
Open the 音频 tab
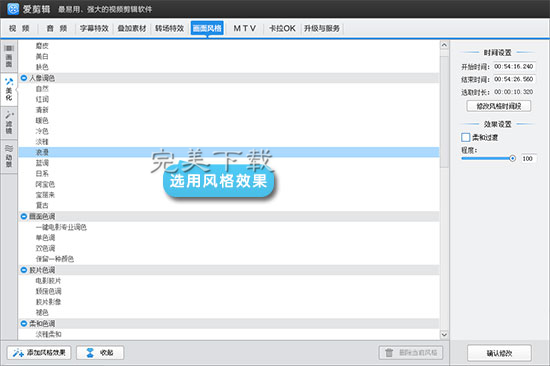56,28
